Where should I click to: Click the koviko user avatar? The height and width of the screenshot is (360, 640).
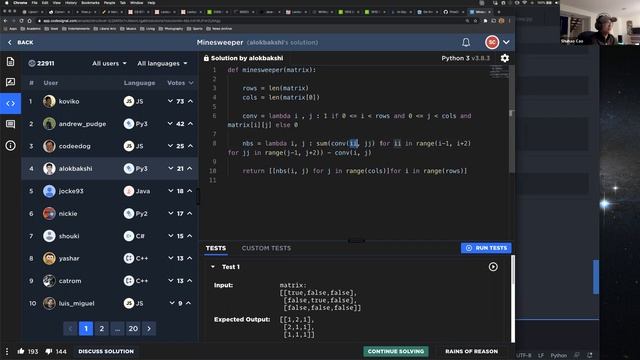click(x=49, y=101)
